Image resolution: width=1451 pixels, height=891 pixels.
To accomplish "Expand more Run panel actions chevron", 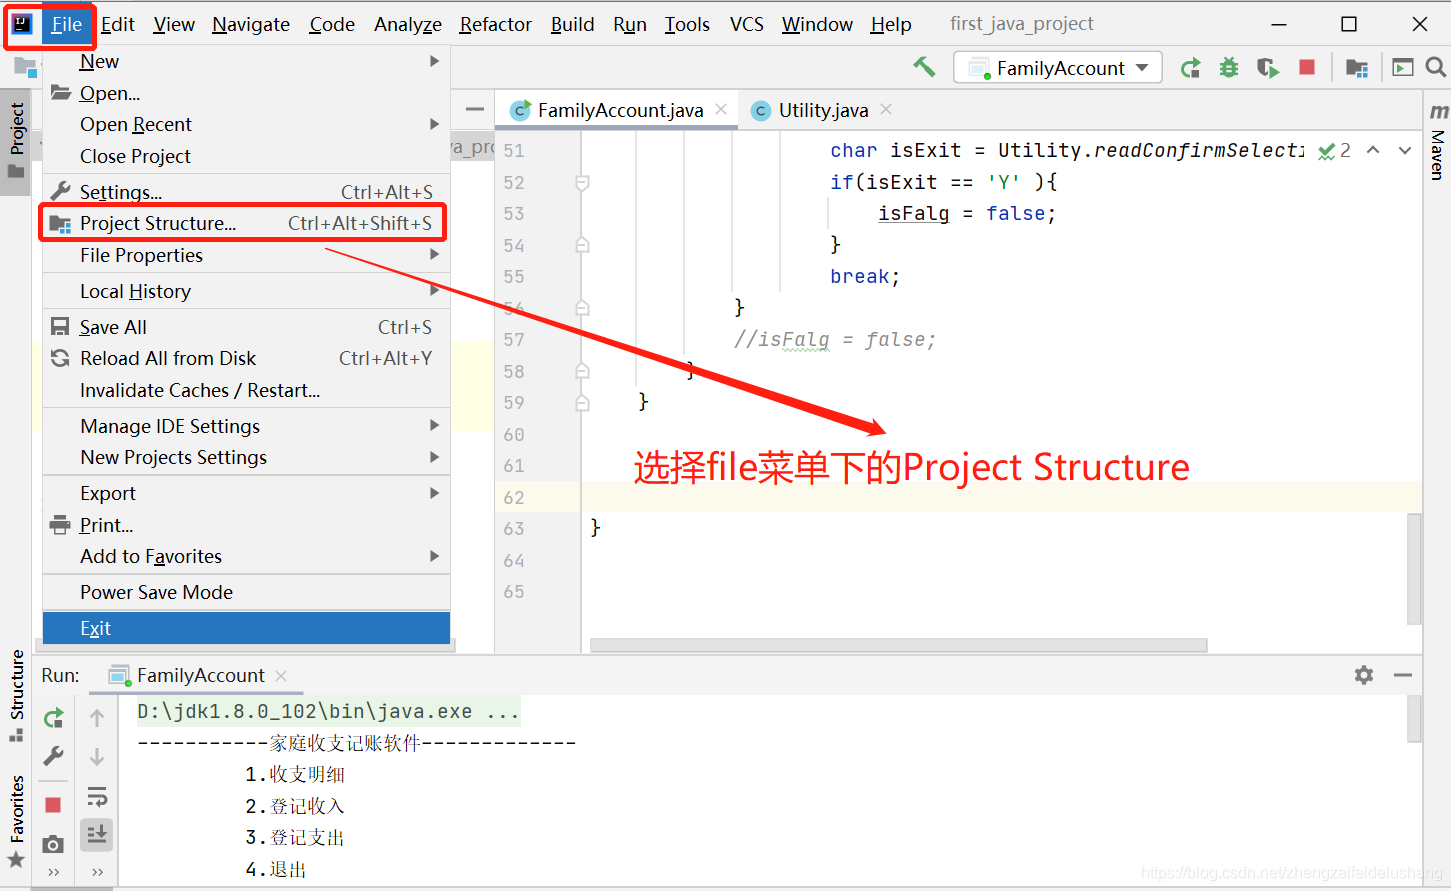I will tap(53, 872).
